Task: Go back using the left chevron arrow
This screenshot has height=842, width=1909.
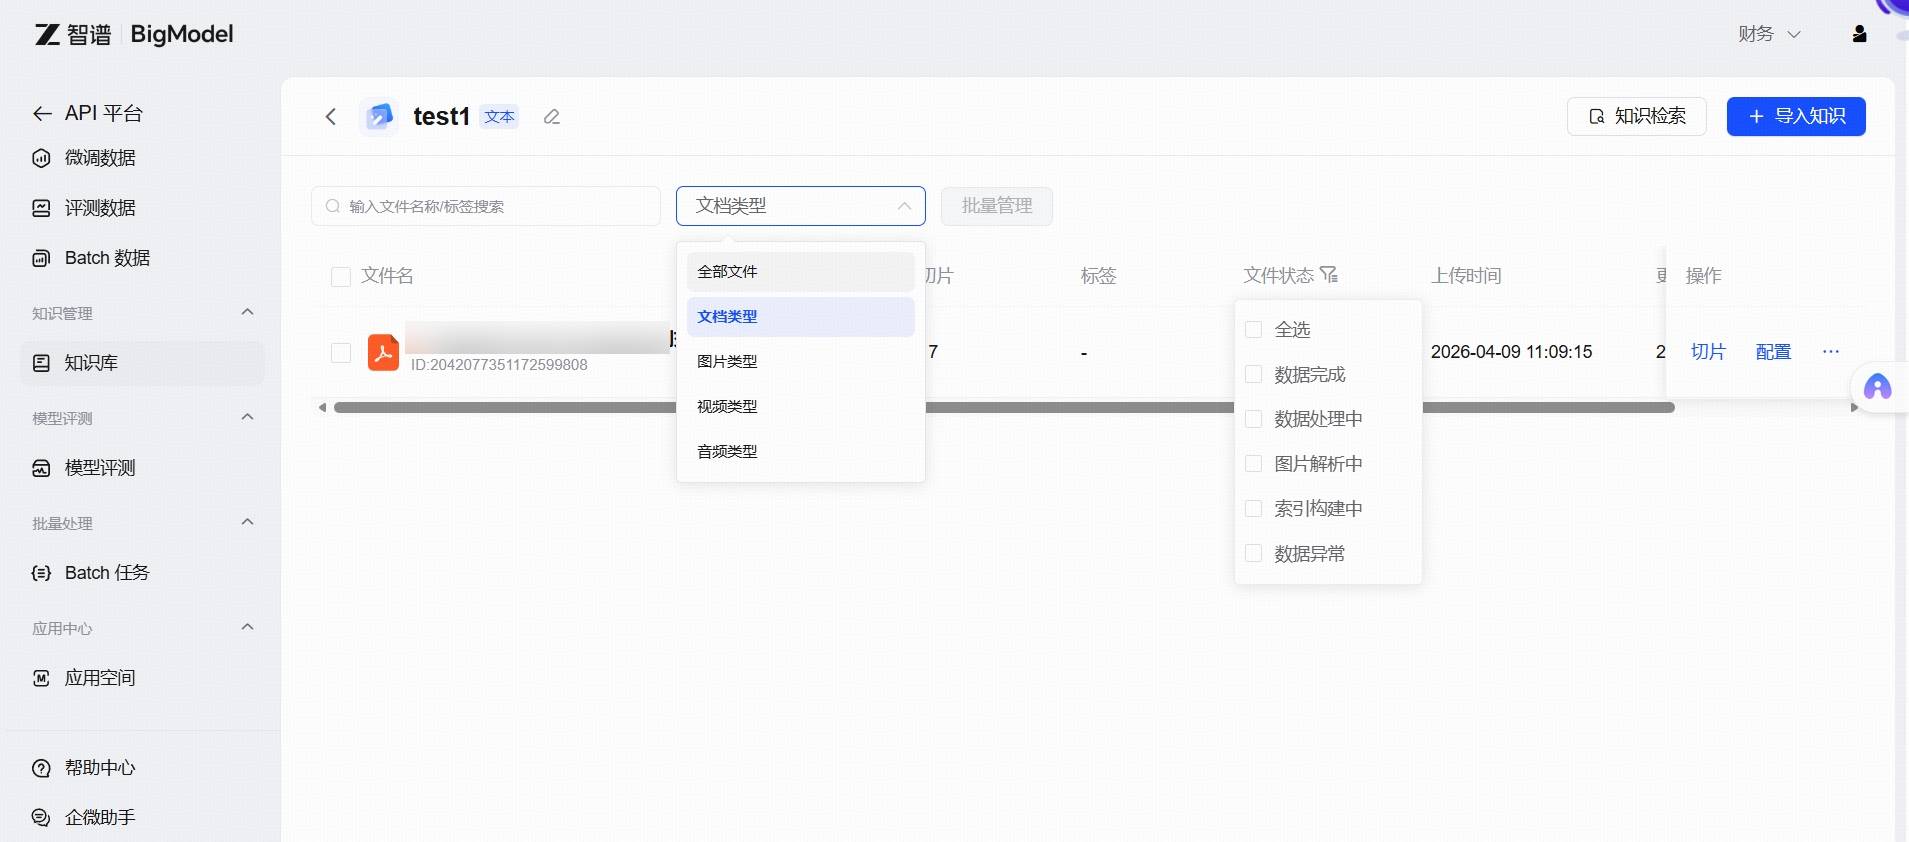Action: click(331, 117)
